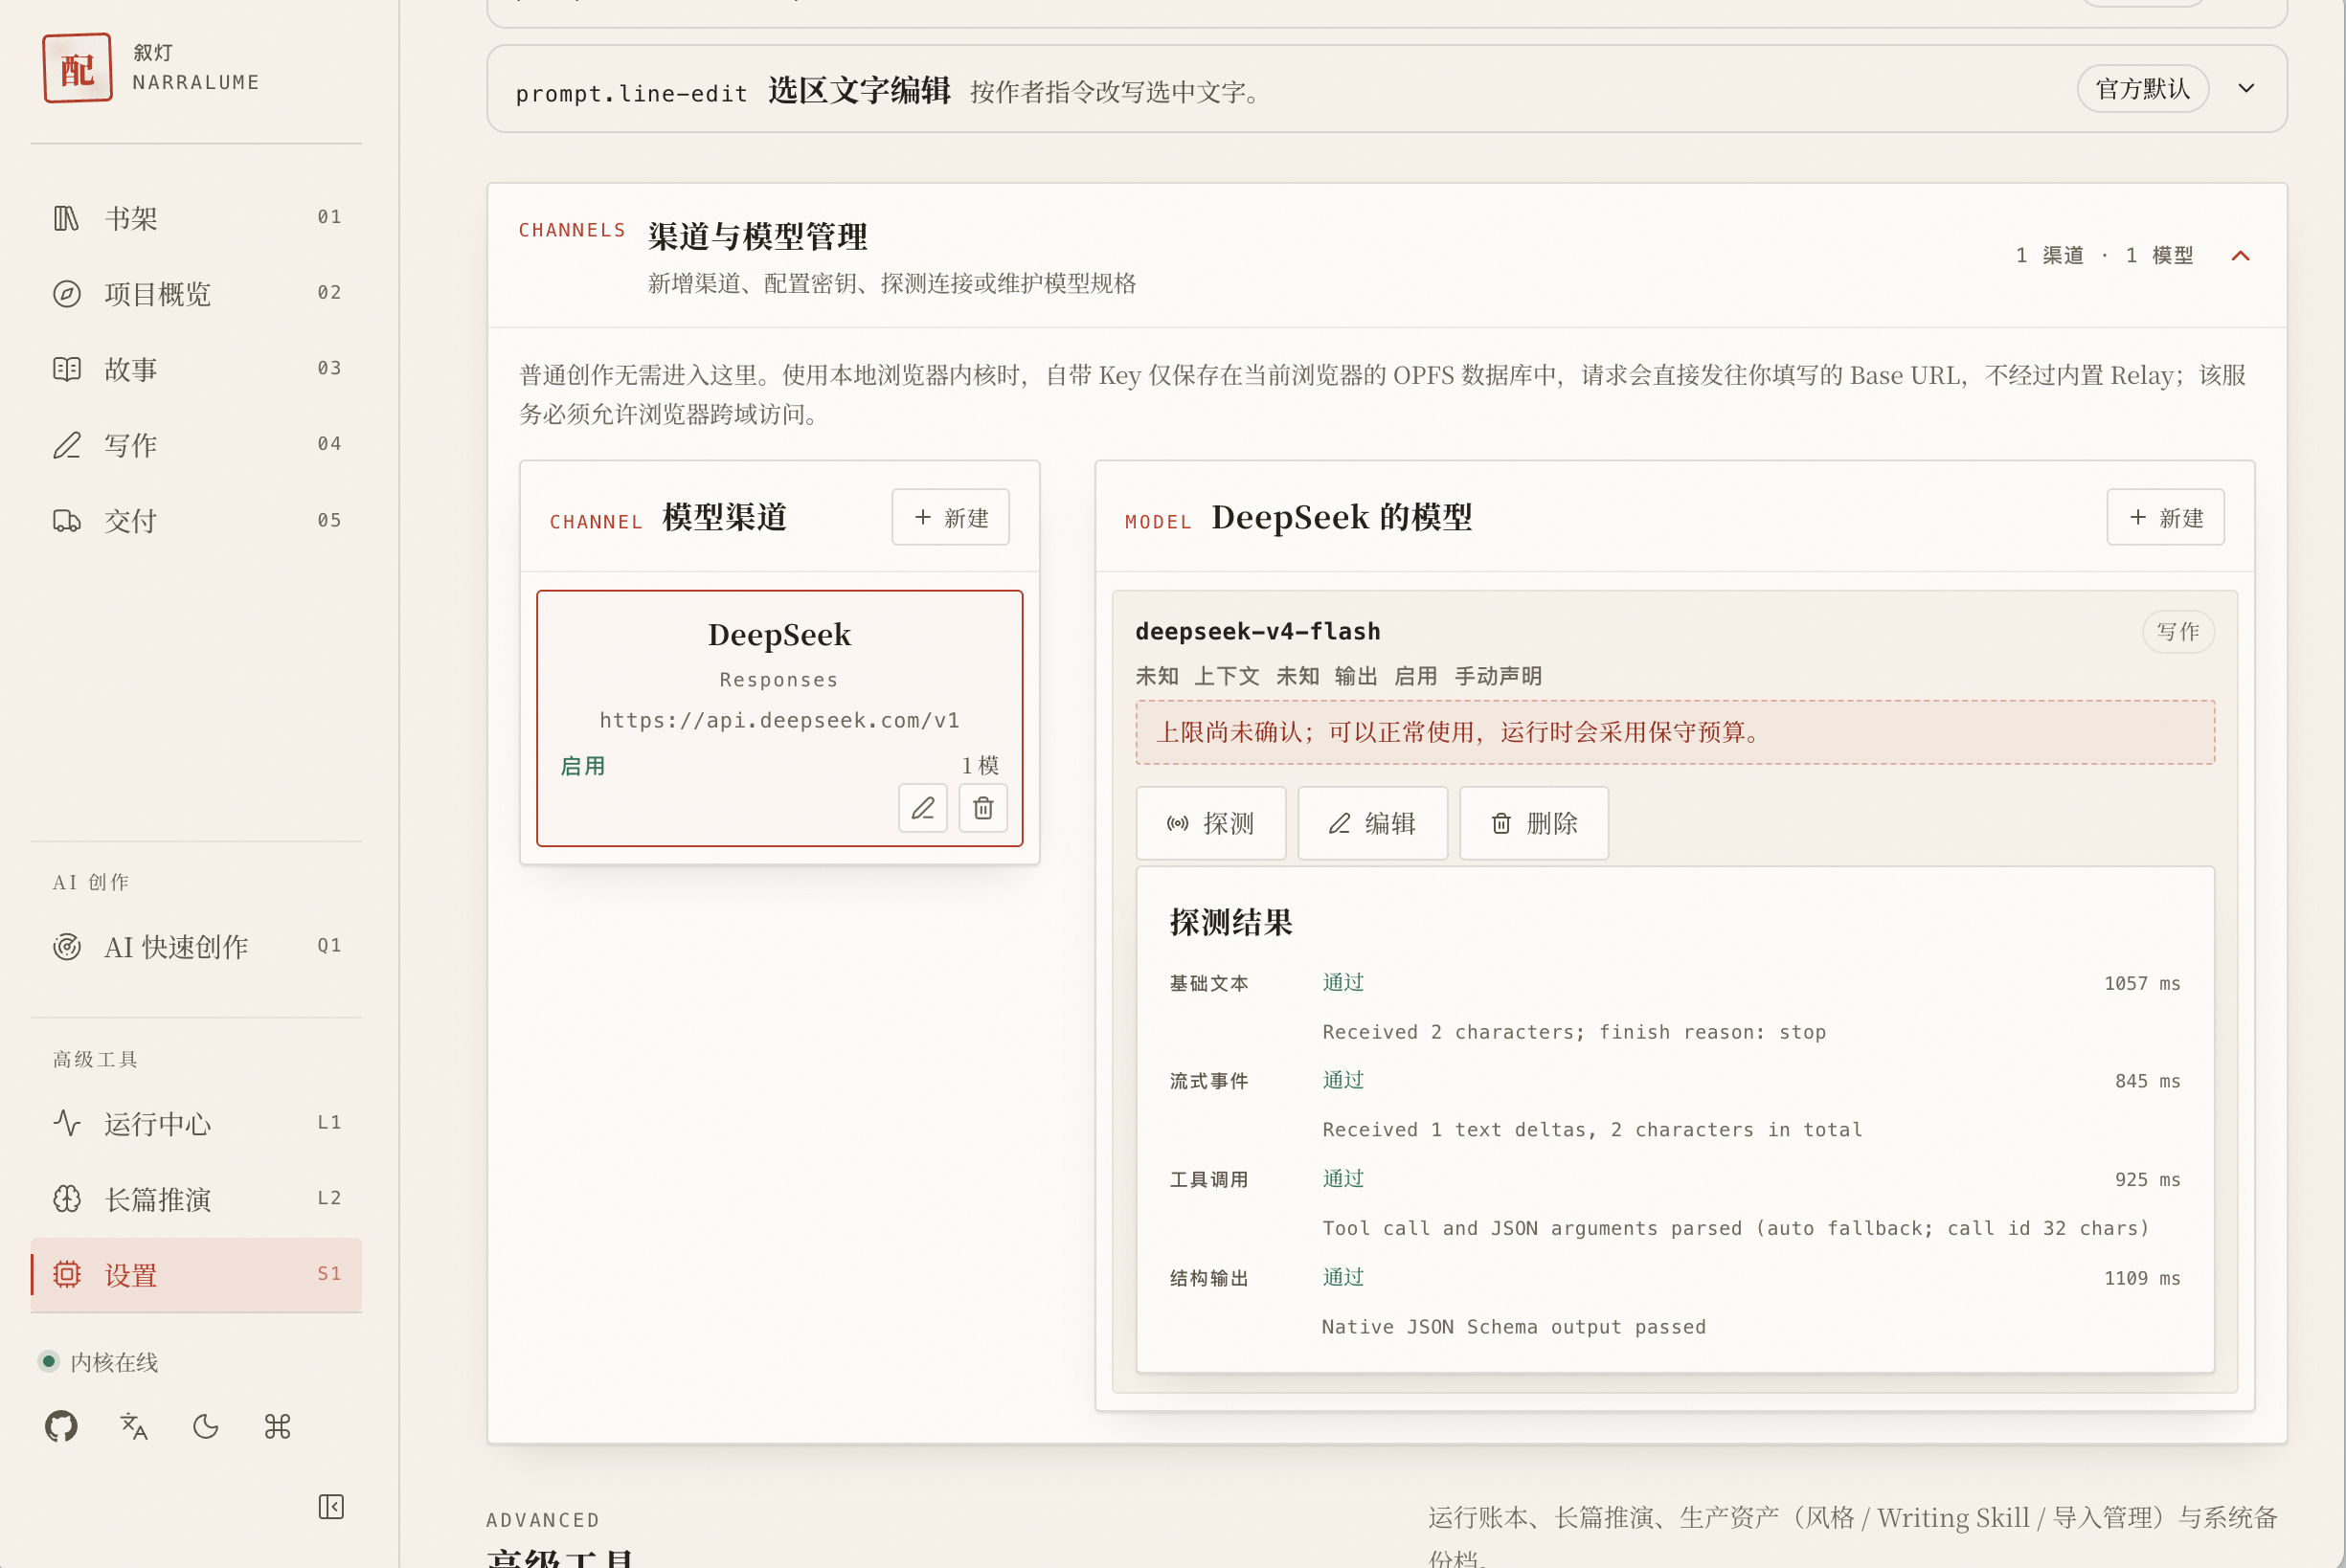The width and height of the screenshot is (2346, 1568).
Task: Click the 1 渠道 · 1 模型 summary
Action: tap(2104, 256)
